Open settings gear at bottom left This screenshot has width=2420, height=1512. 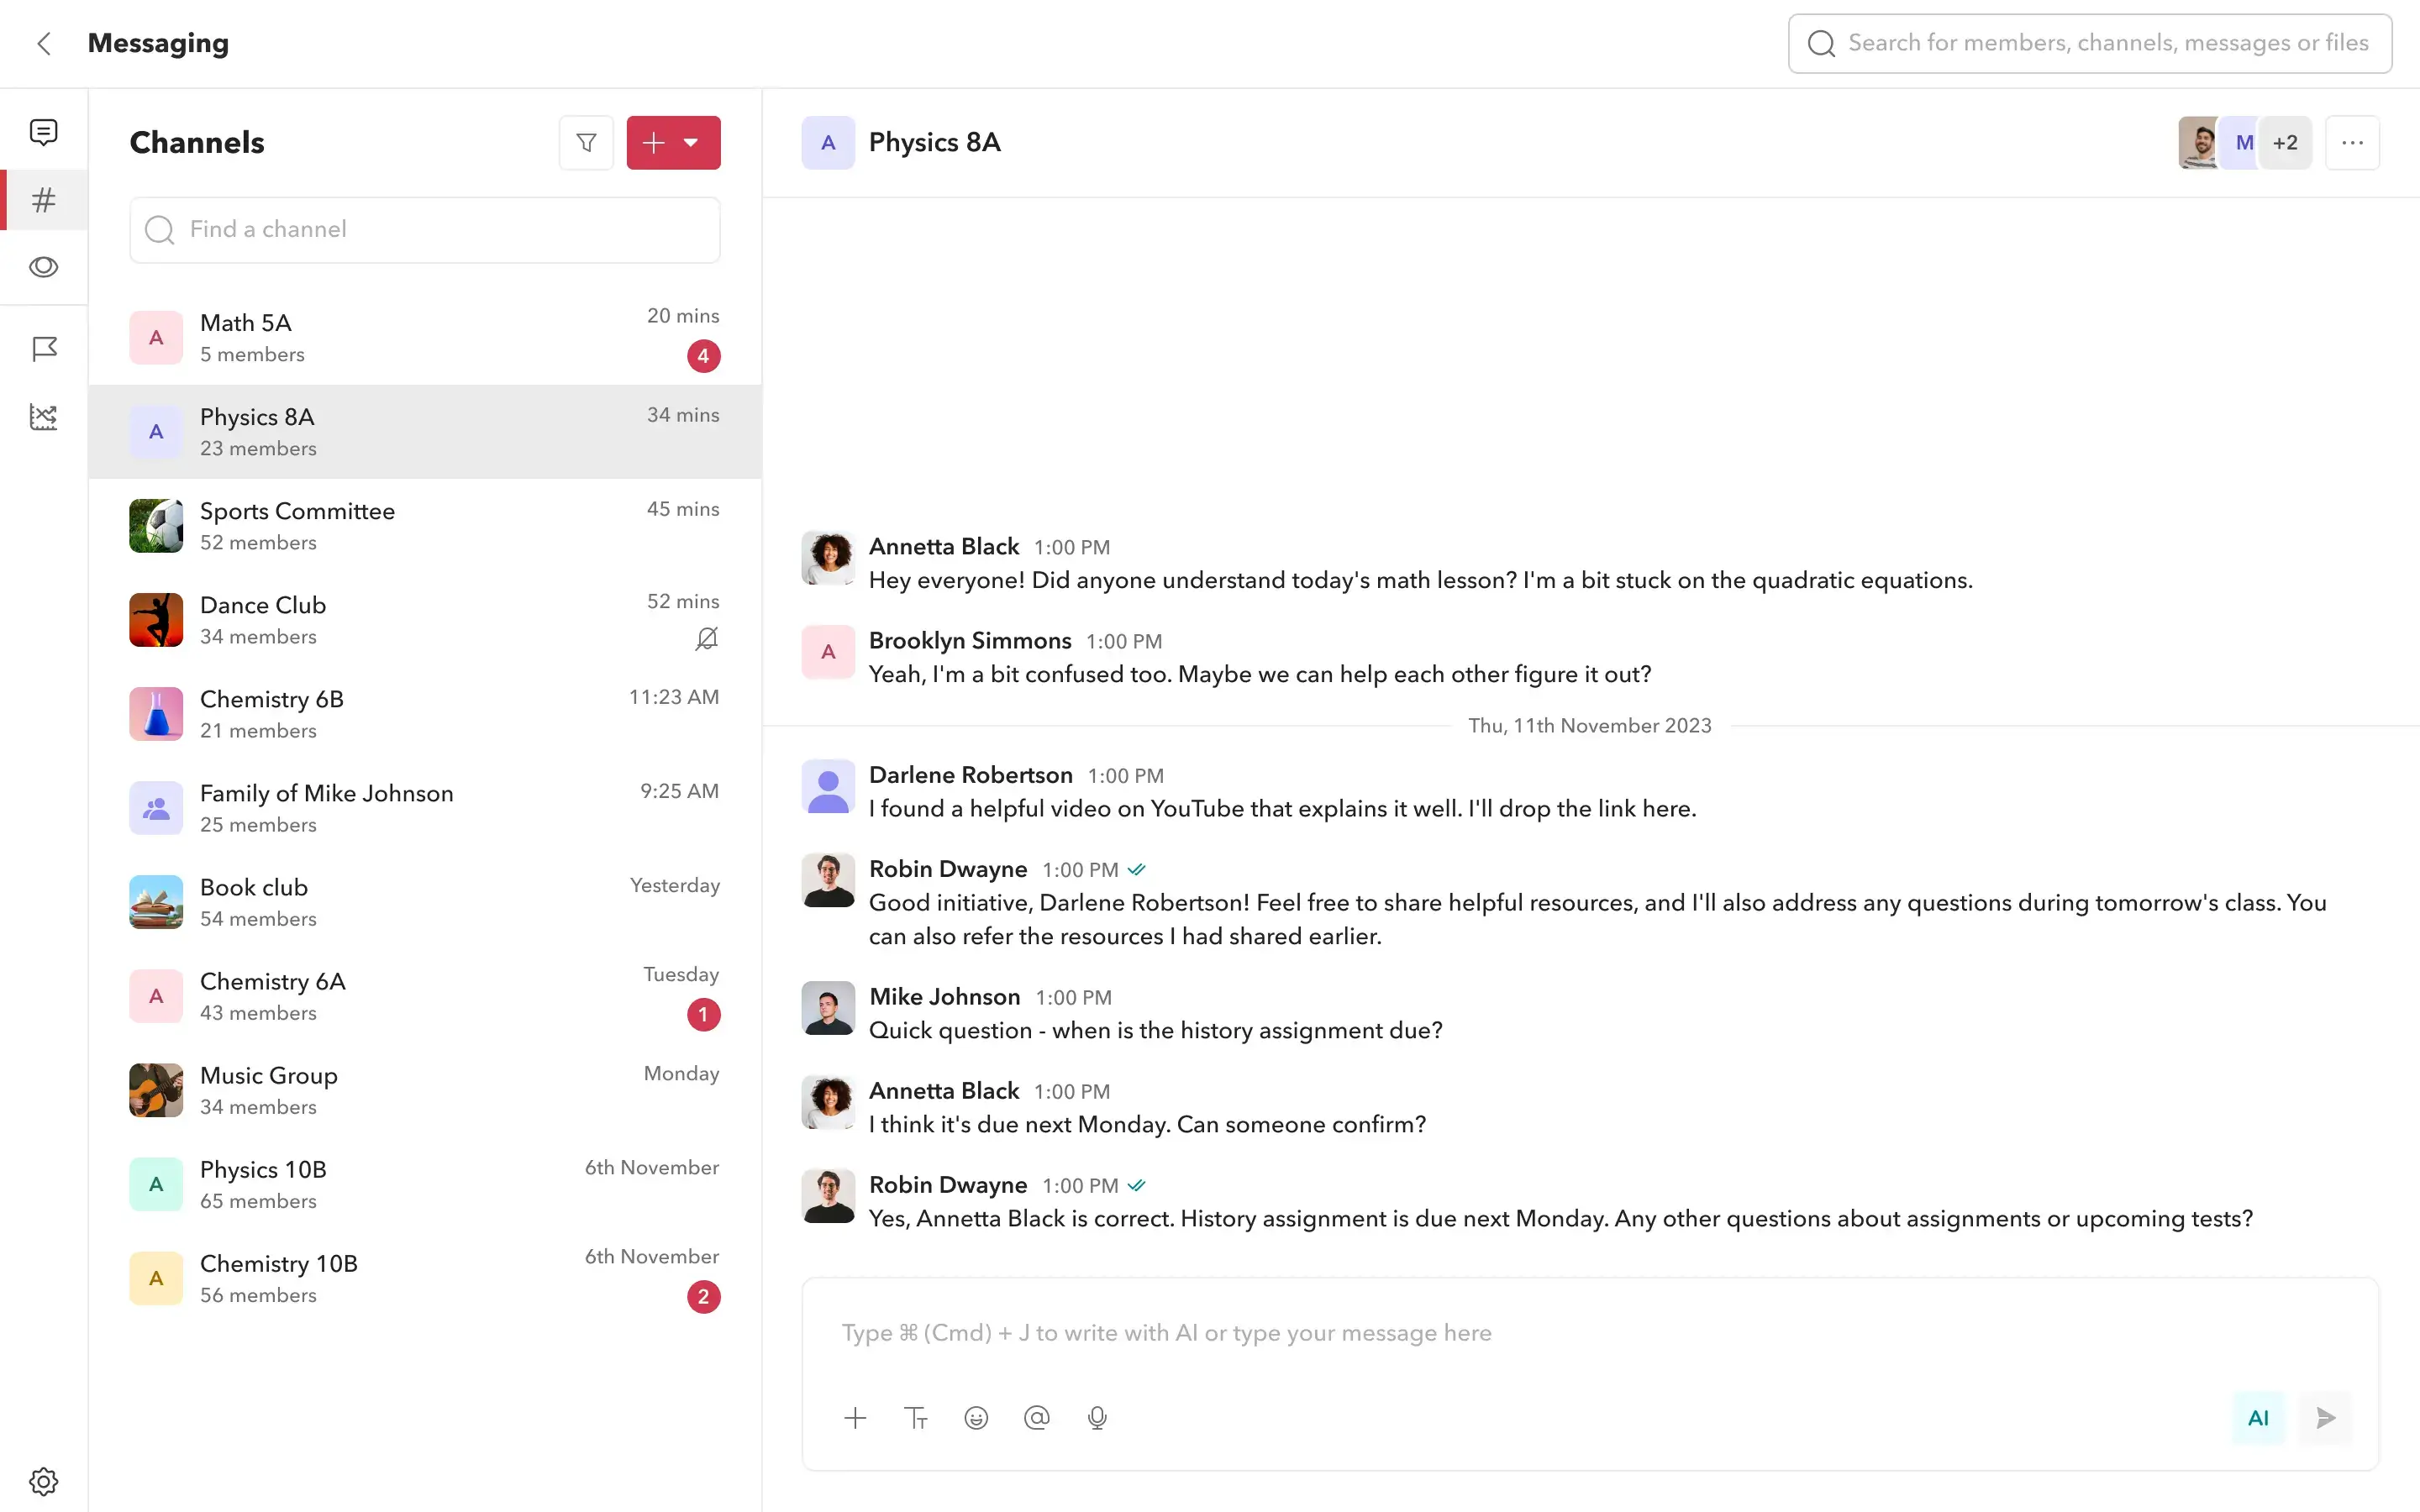tap(43, 1481)
